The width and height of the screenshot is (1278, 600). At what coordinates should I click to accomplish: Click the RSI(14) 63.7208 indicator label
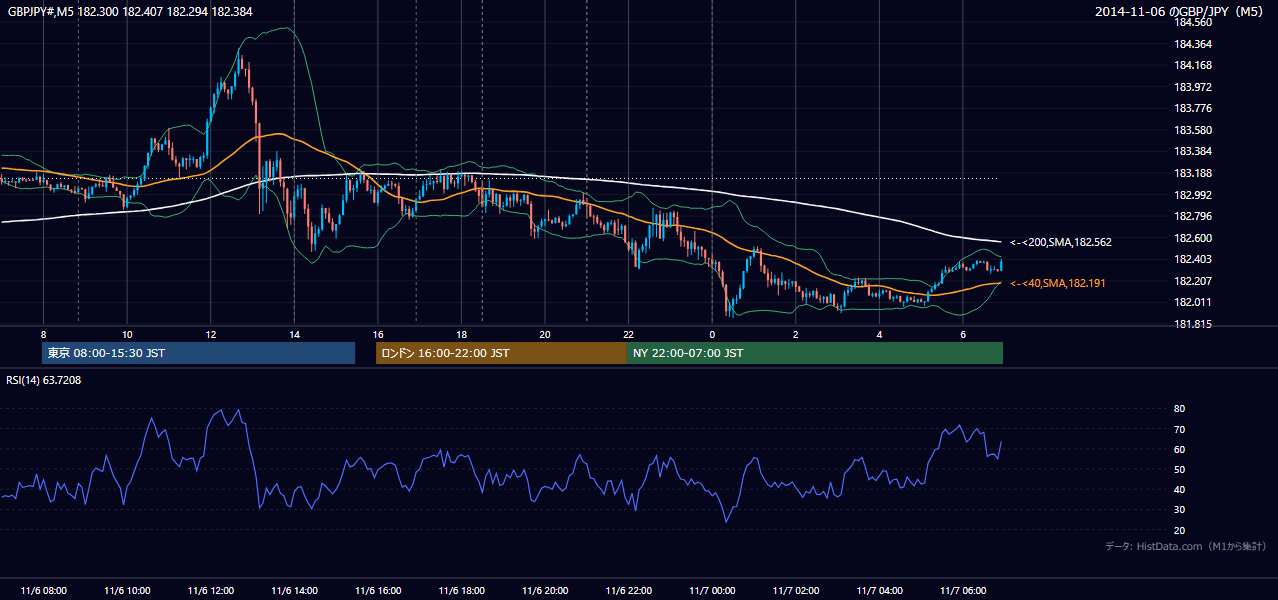43,380
